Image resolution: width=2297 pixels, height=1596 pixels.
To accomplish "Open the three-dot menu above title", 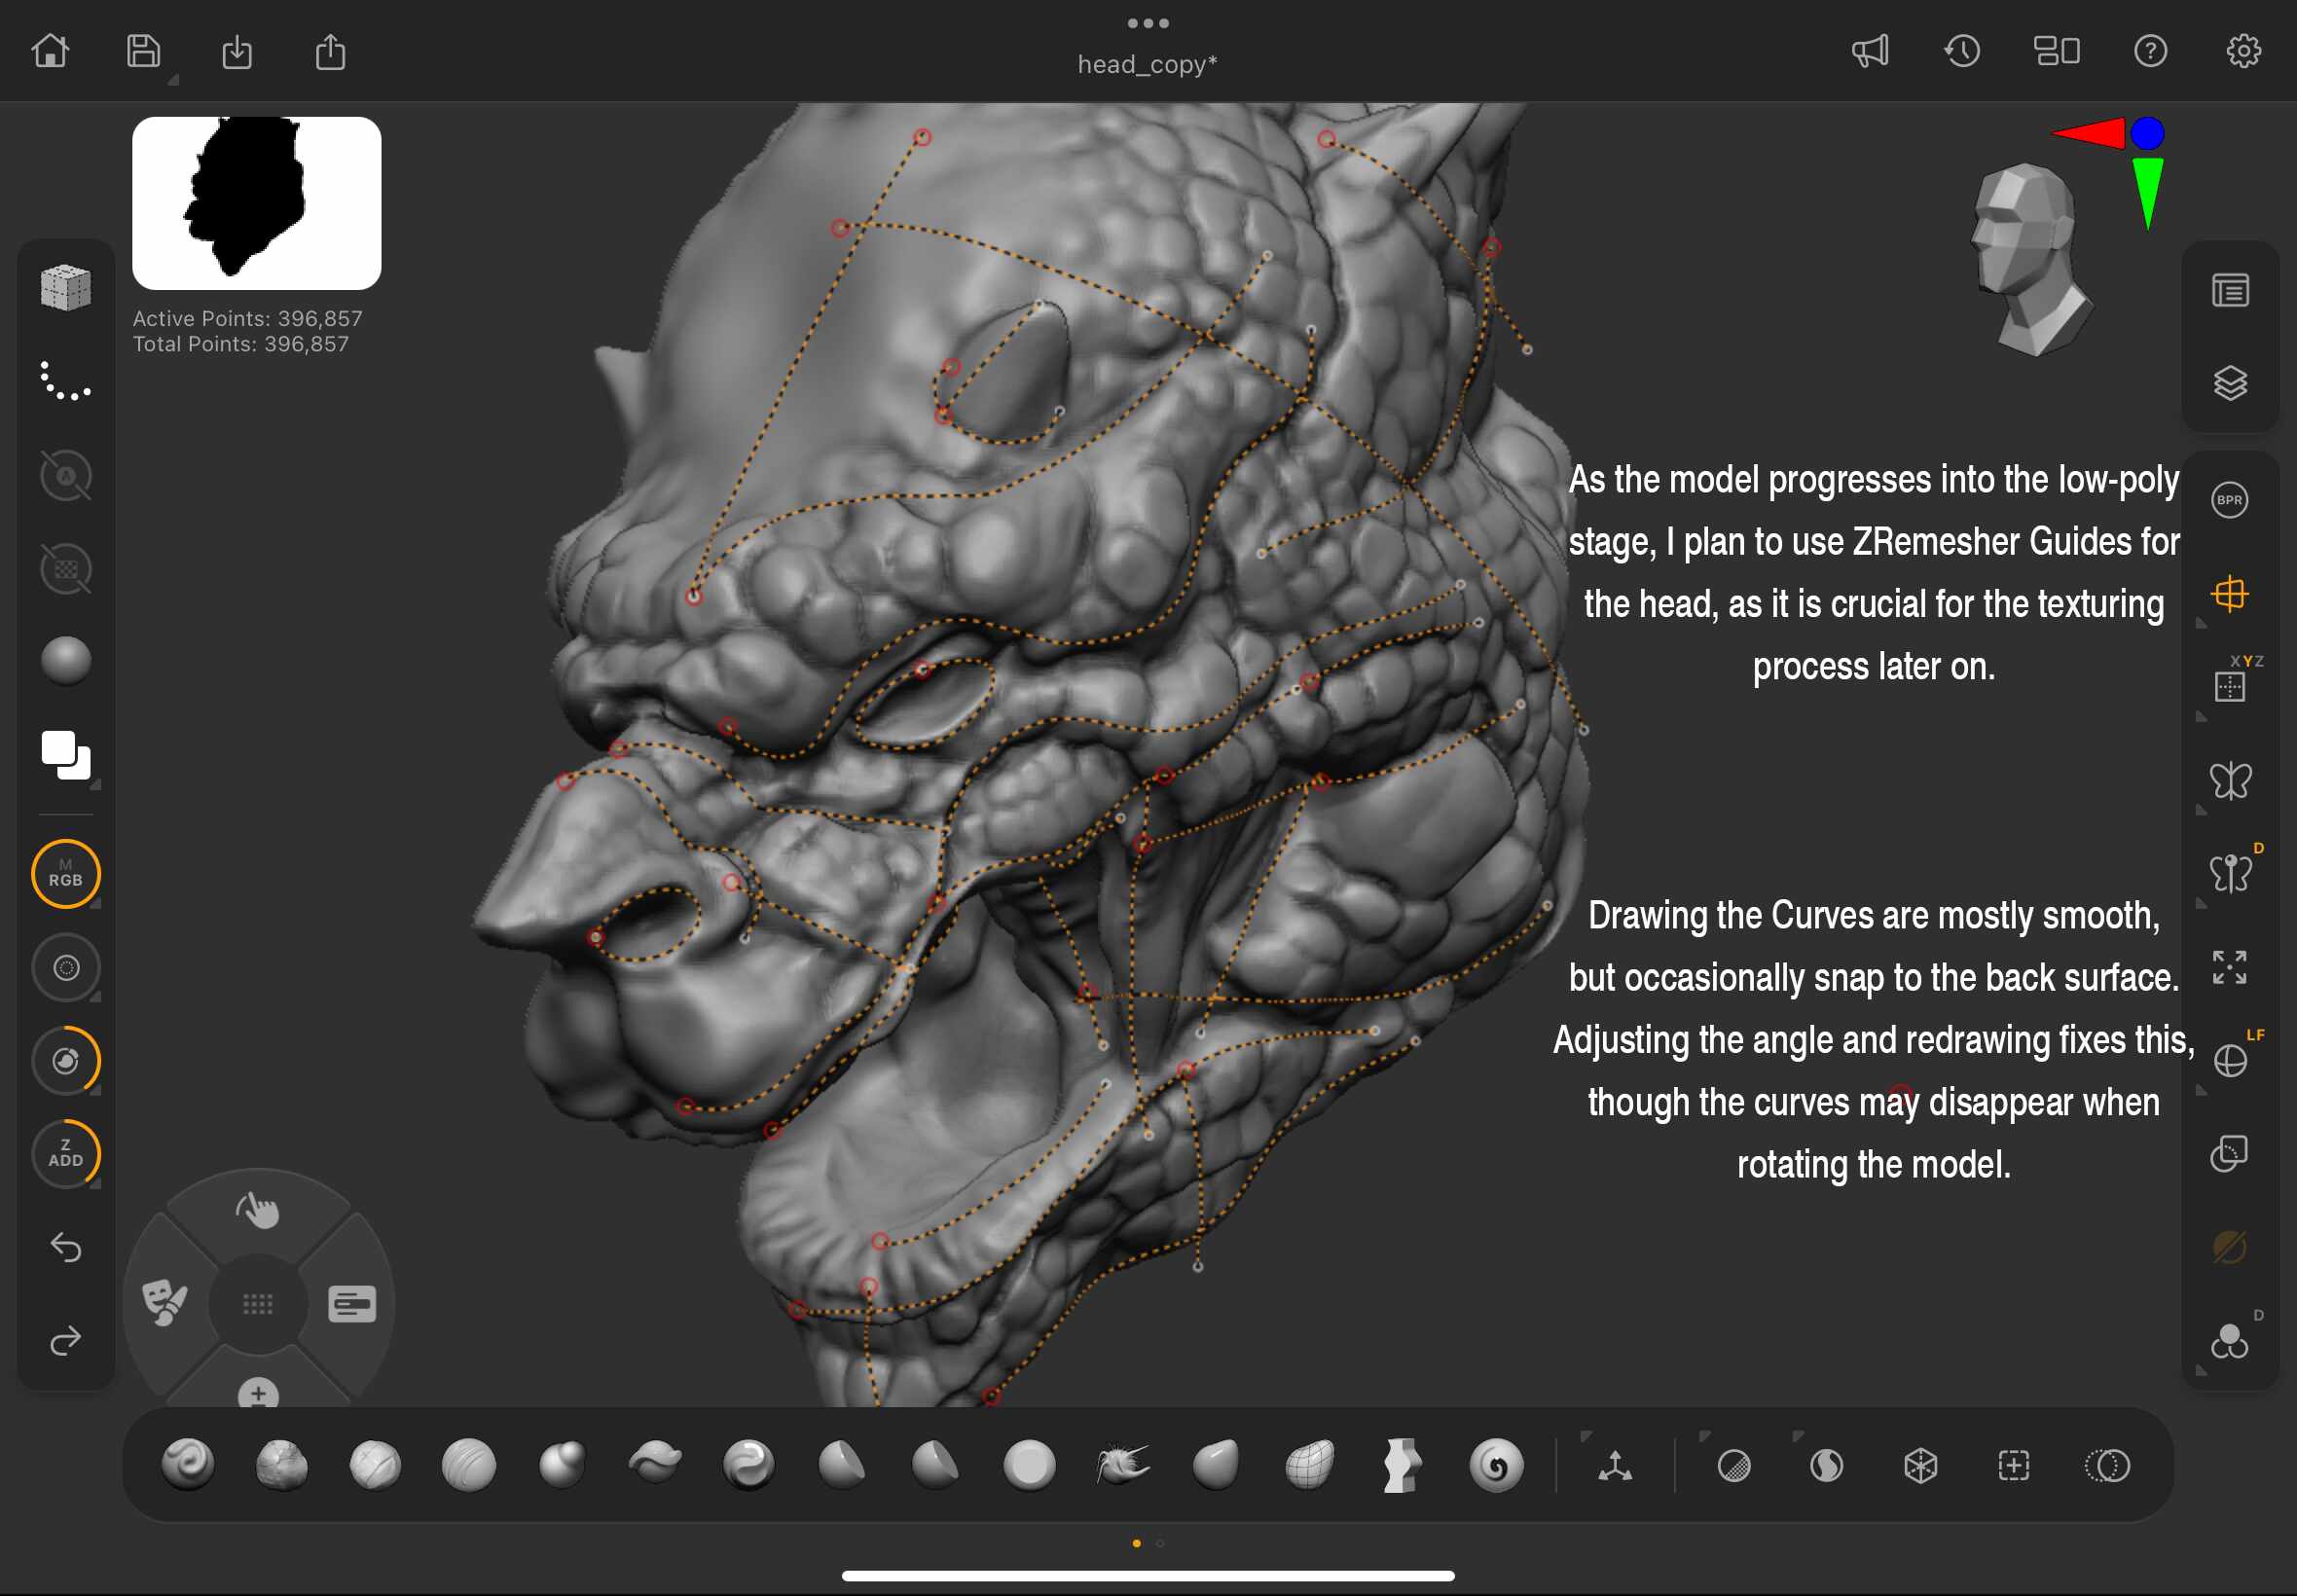I will [1147, 23].
